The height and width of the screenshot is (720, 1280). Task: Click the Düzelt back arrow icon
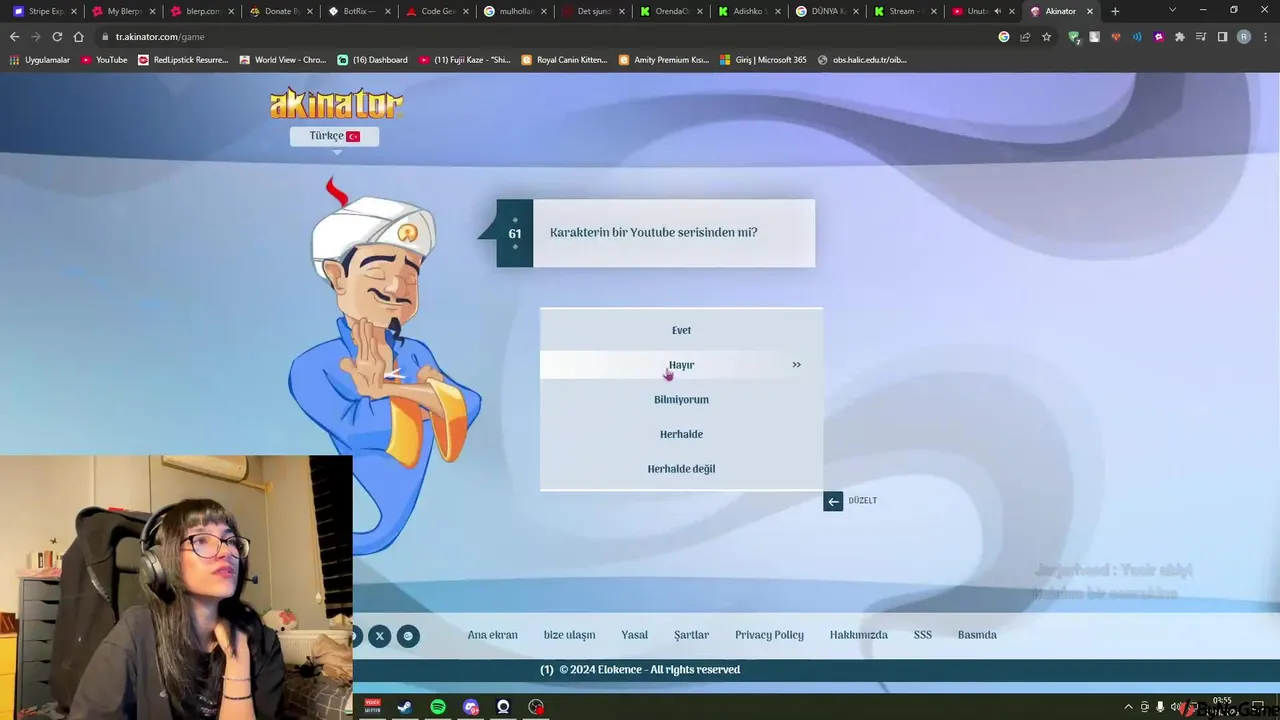[x=833, y=501]
